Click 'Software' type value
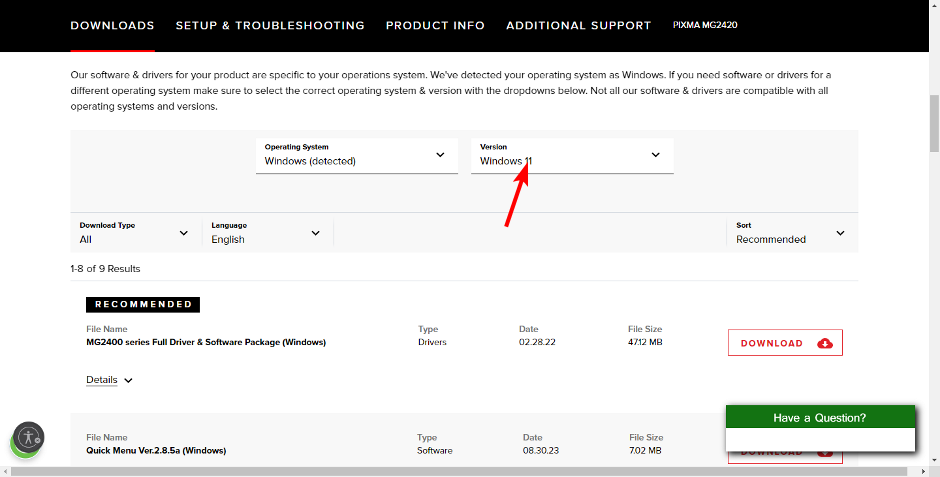The width and height of the screenshot is (940, 477). coord(435,451)
